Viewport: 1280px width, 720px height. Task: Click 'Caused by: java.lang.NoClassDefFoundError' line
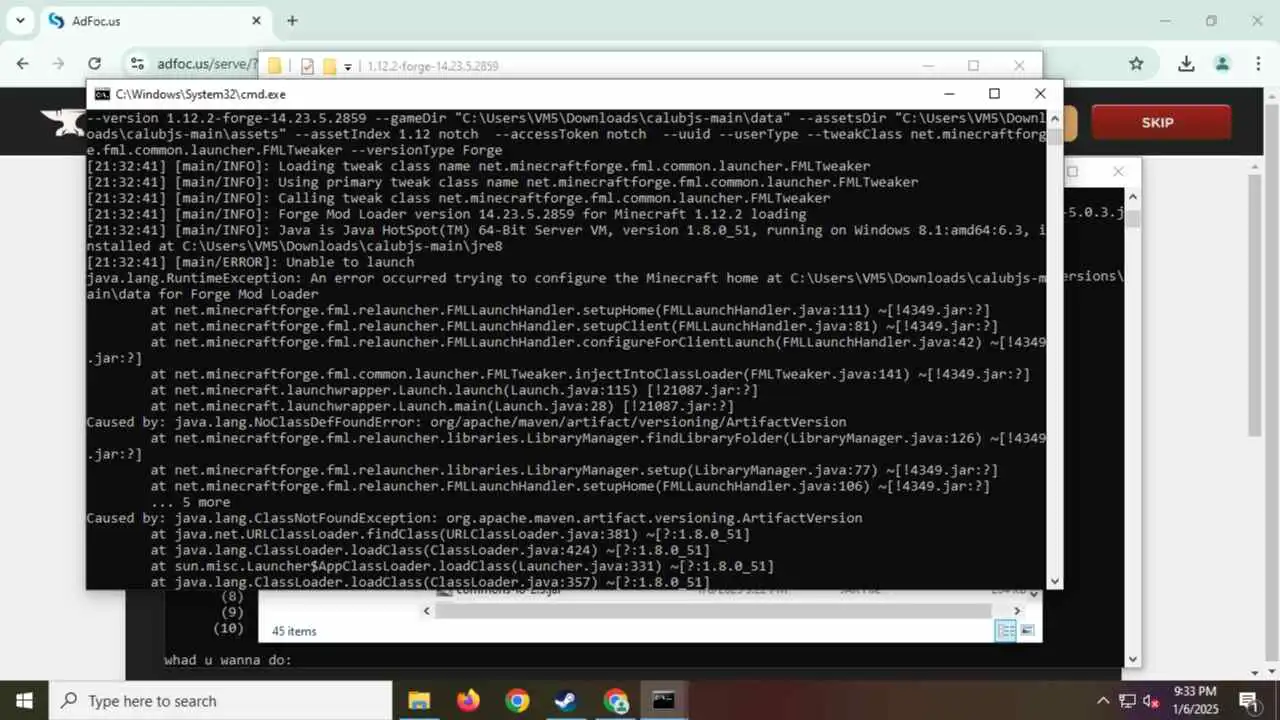pos(466,422)
